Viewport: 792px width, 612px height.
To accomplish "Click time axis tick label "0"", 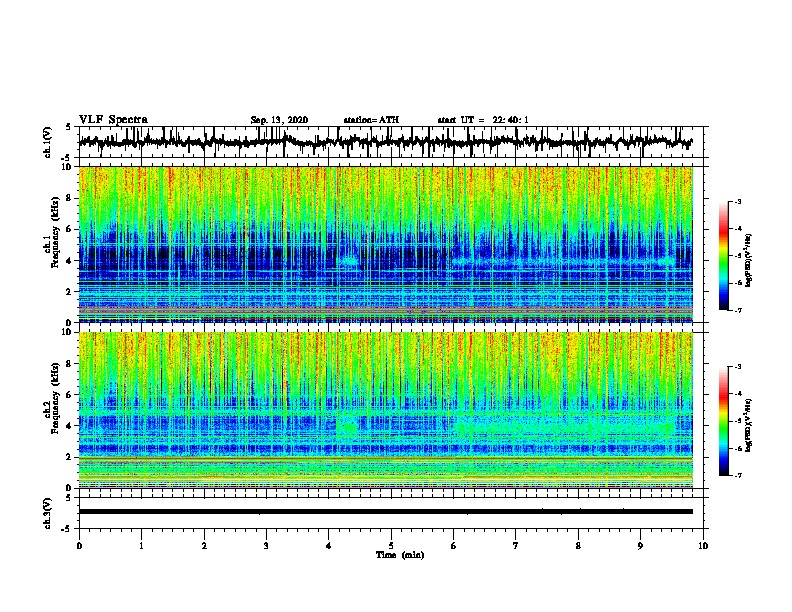I will click(79, 546).
